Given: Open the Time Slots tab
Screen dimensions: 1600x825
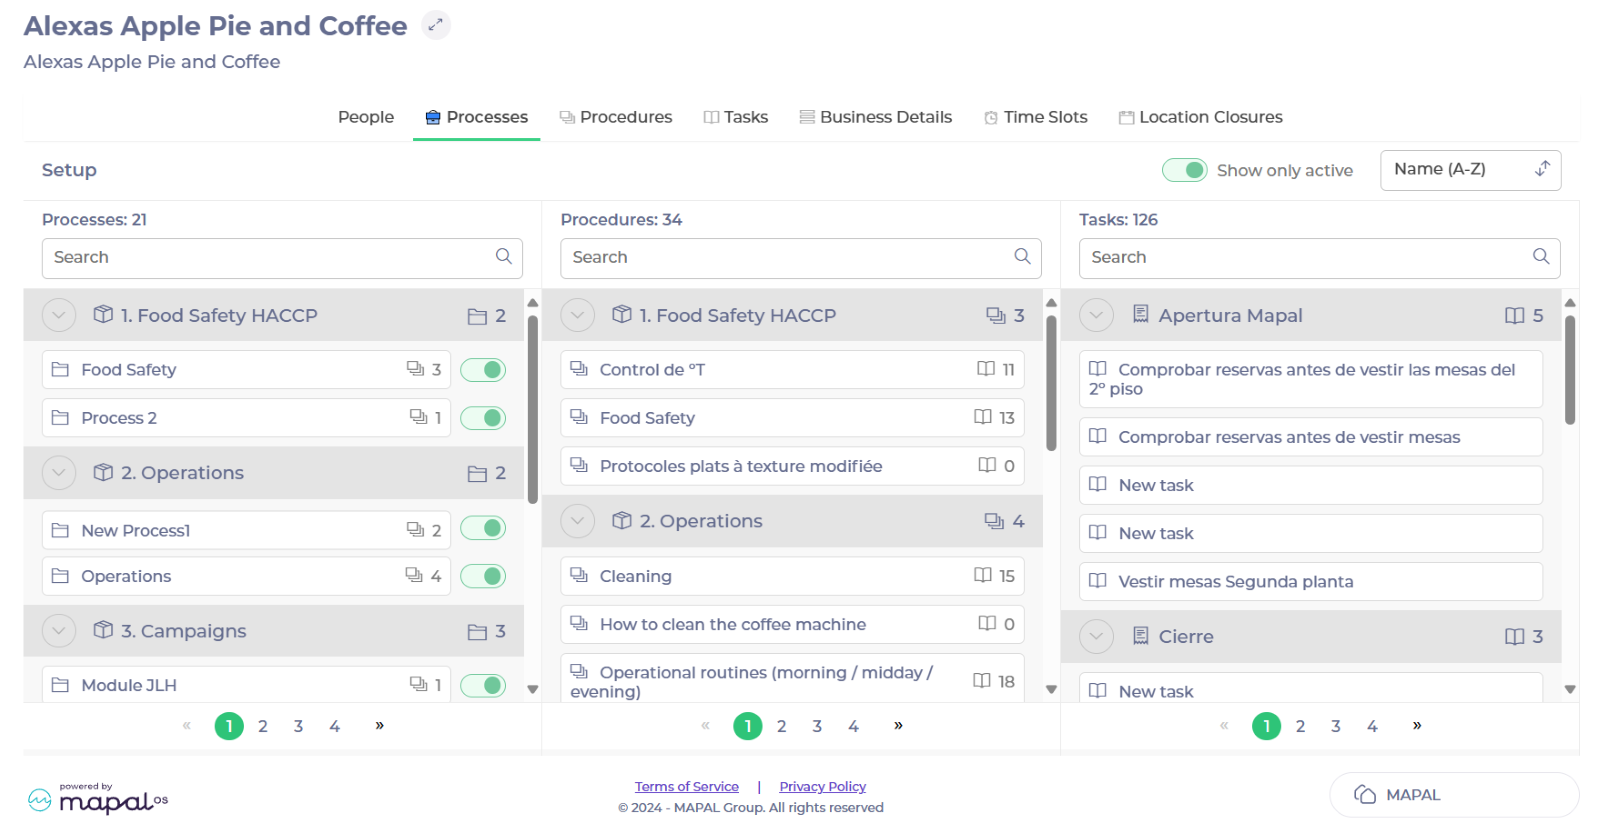Looking at the screenshot, I should (x=1036, y=117).
